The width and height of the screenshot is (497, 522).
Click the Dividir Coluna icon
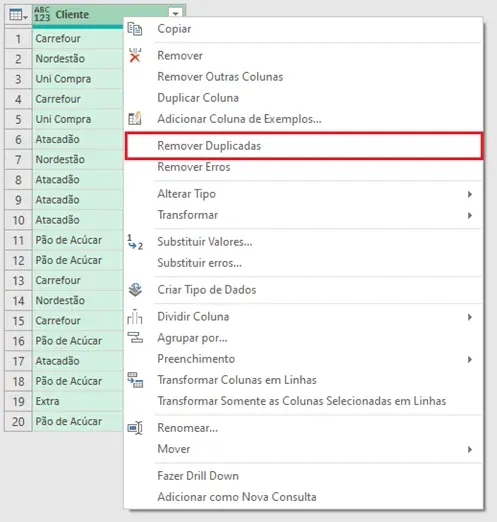tap(135, 317)
